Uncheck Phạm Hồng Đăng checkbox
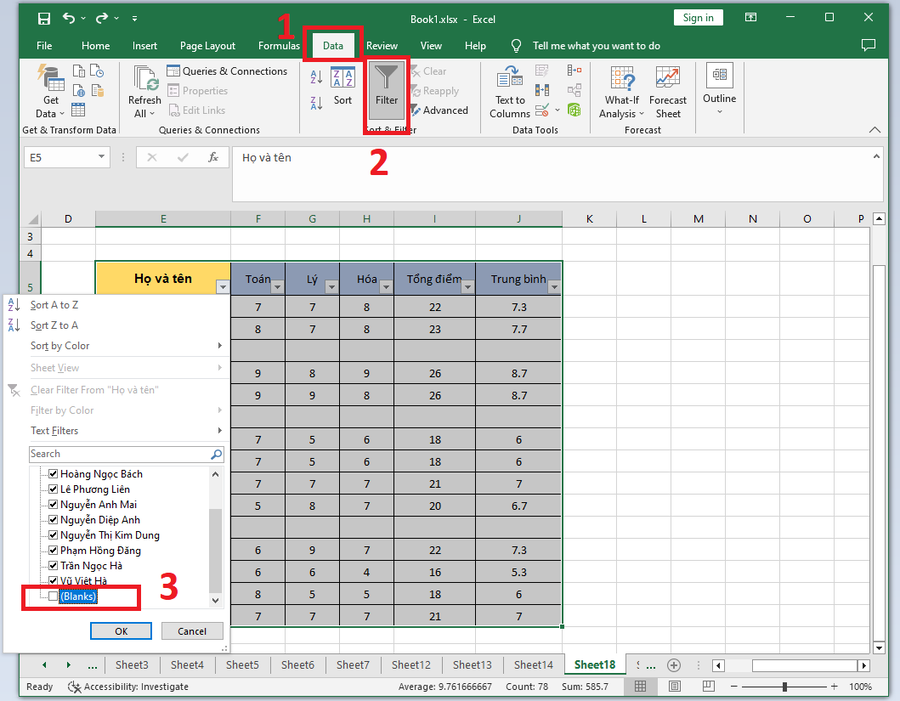 click(53, 550)
